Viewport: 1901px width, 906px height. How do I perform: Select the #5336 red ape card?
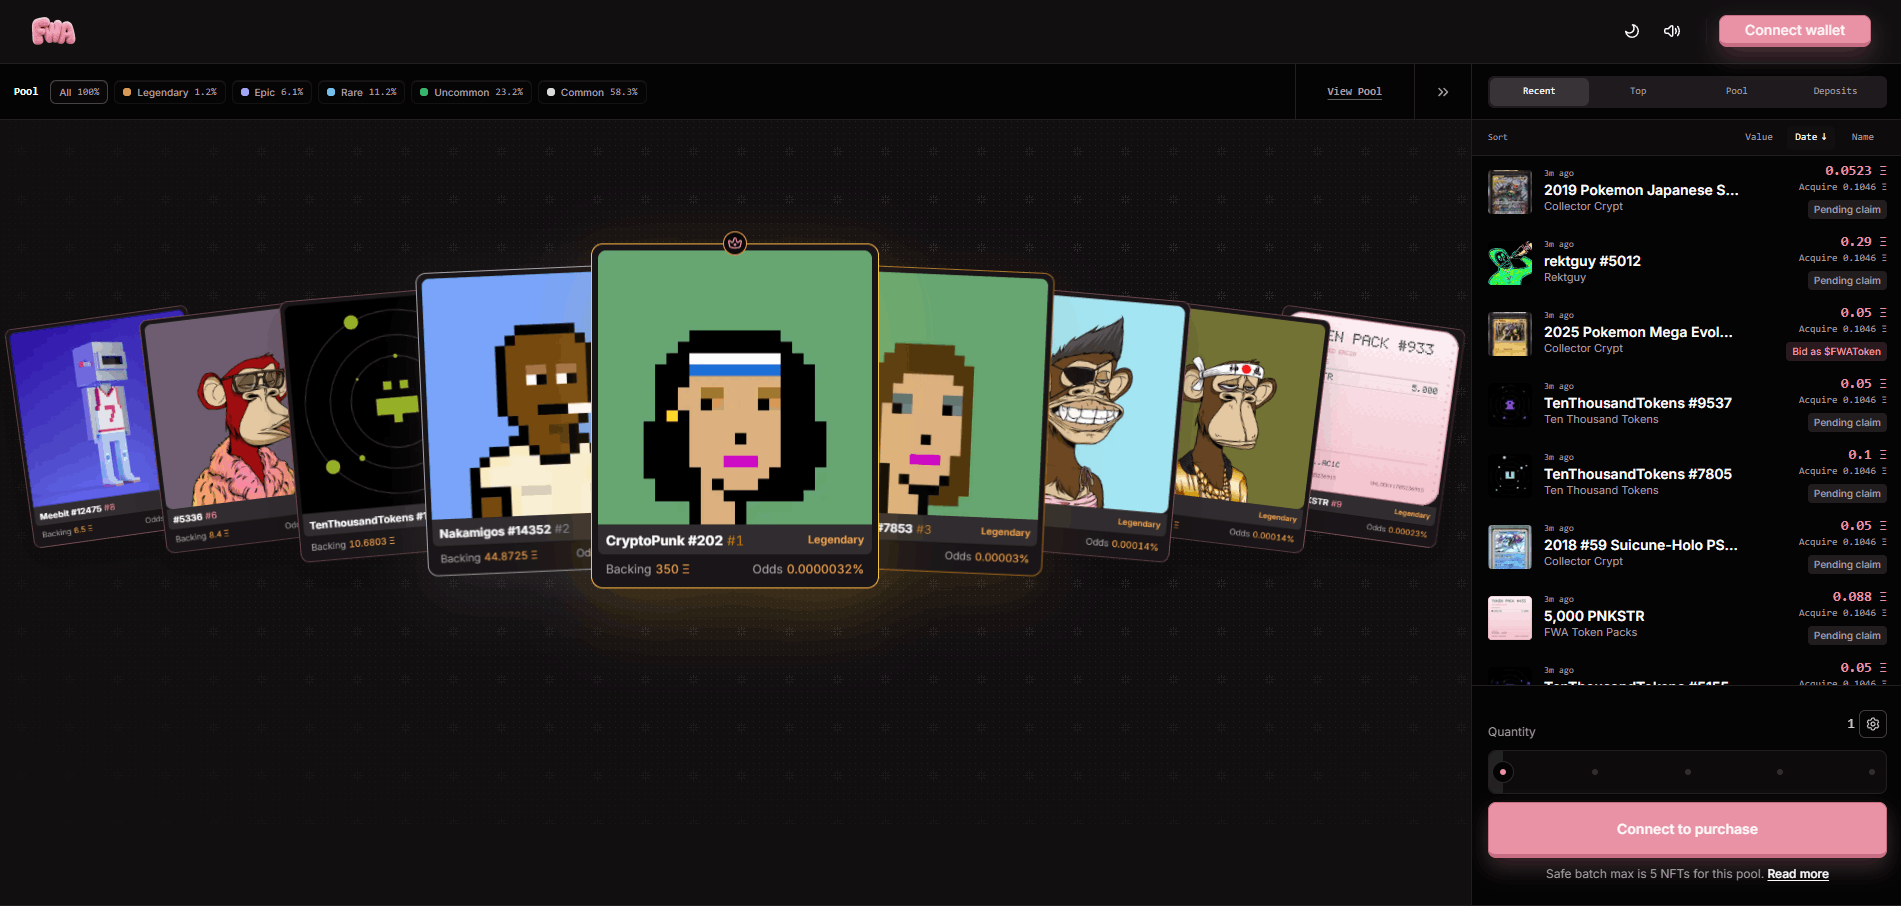220,430
